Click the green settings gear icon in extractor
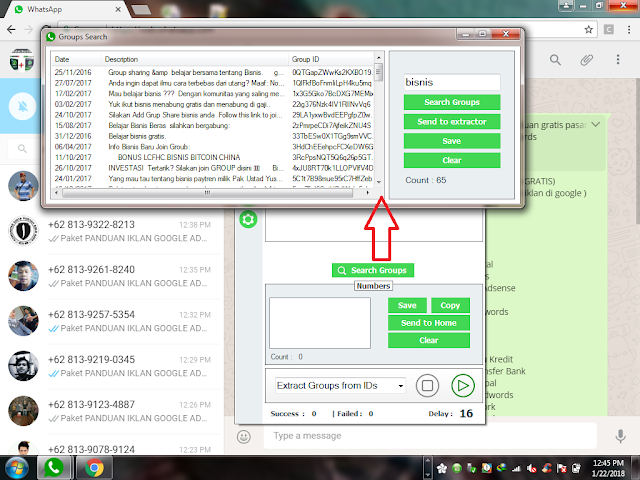 [x=248, y=220]
